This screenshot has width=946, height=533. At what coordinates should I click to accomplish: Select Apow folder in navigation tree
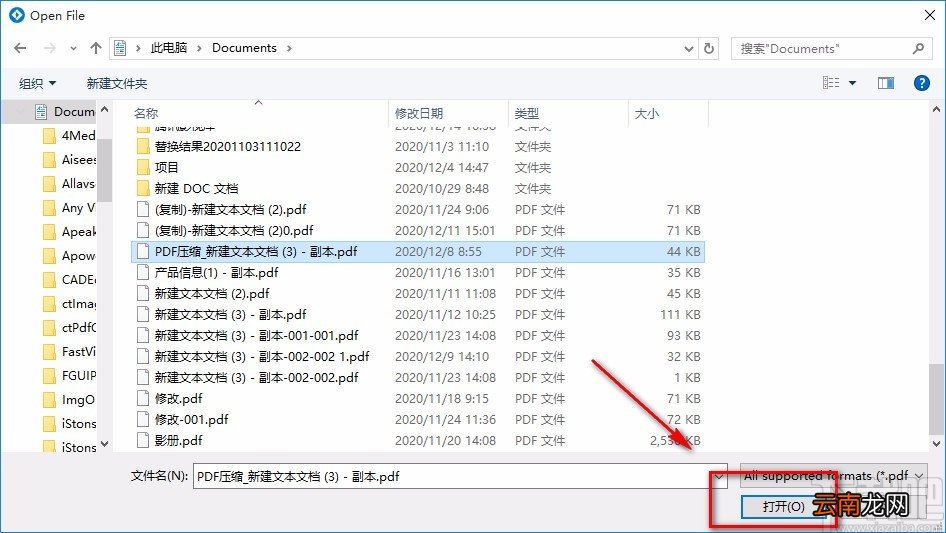(x=69, y=255)
